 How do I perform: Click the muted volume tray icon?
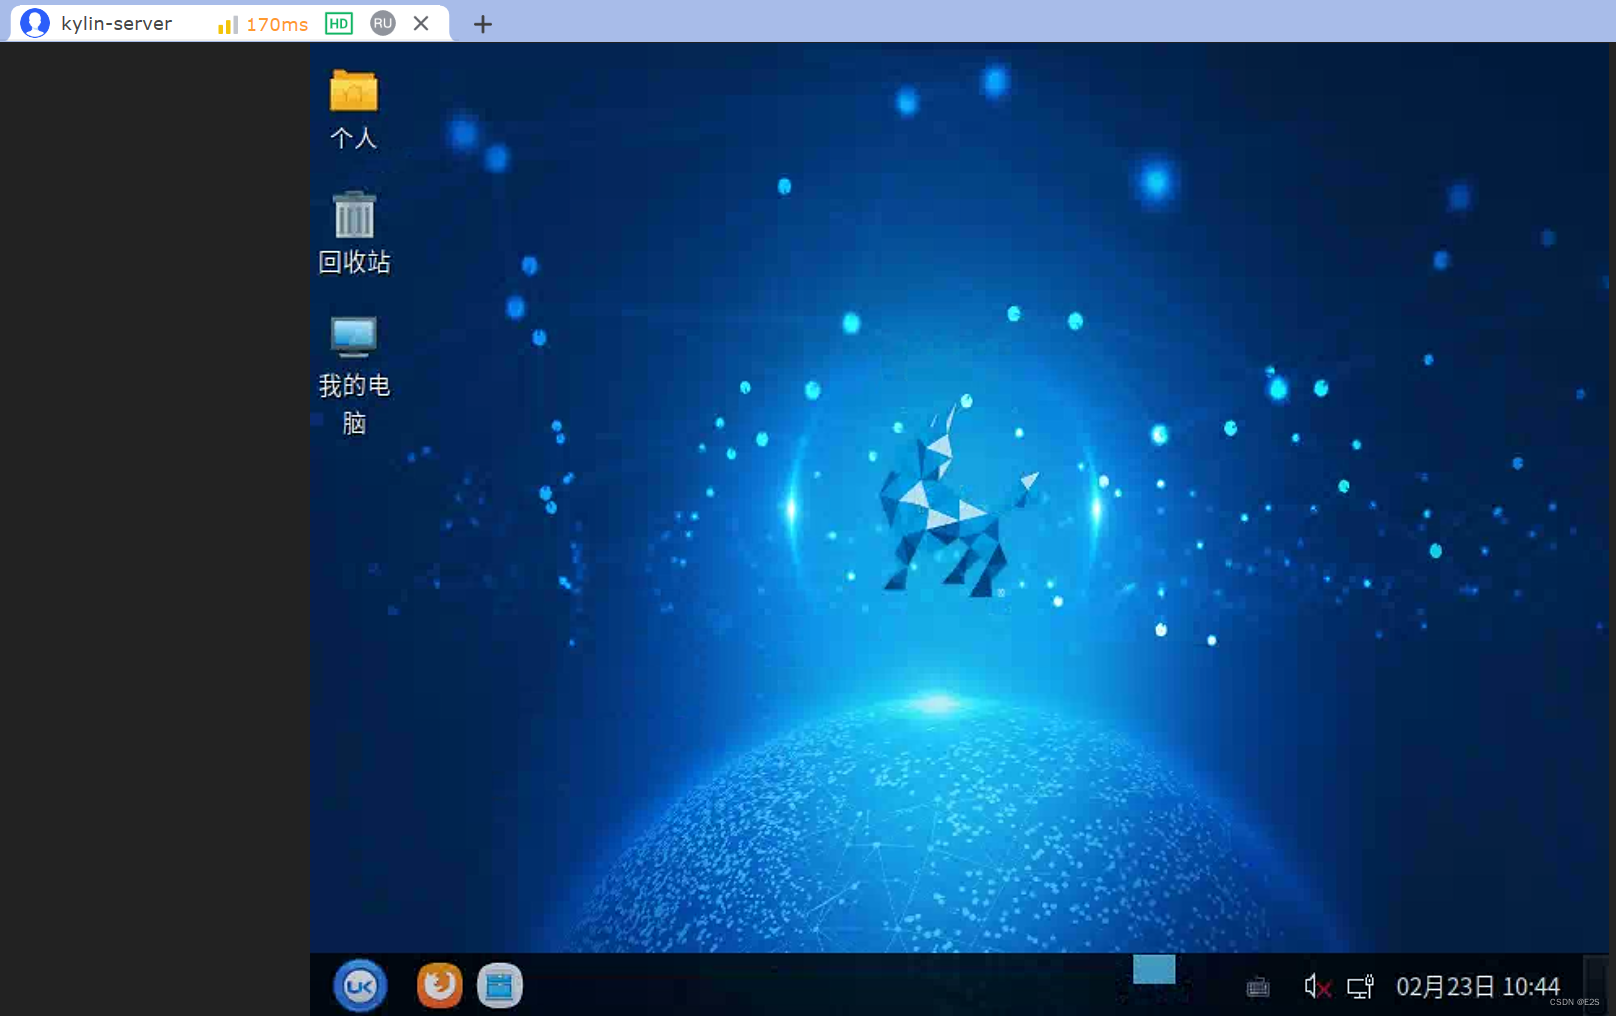1317,987
